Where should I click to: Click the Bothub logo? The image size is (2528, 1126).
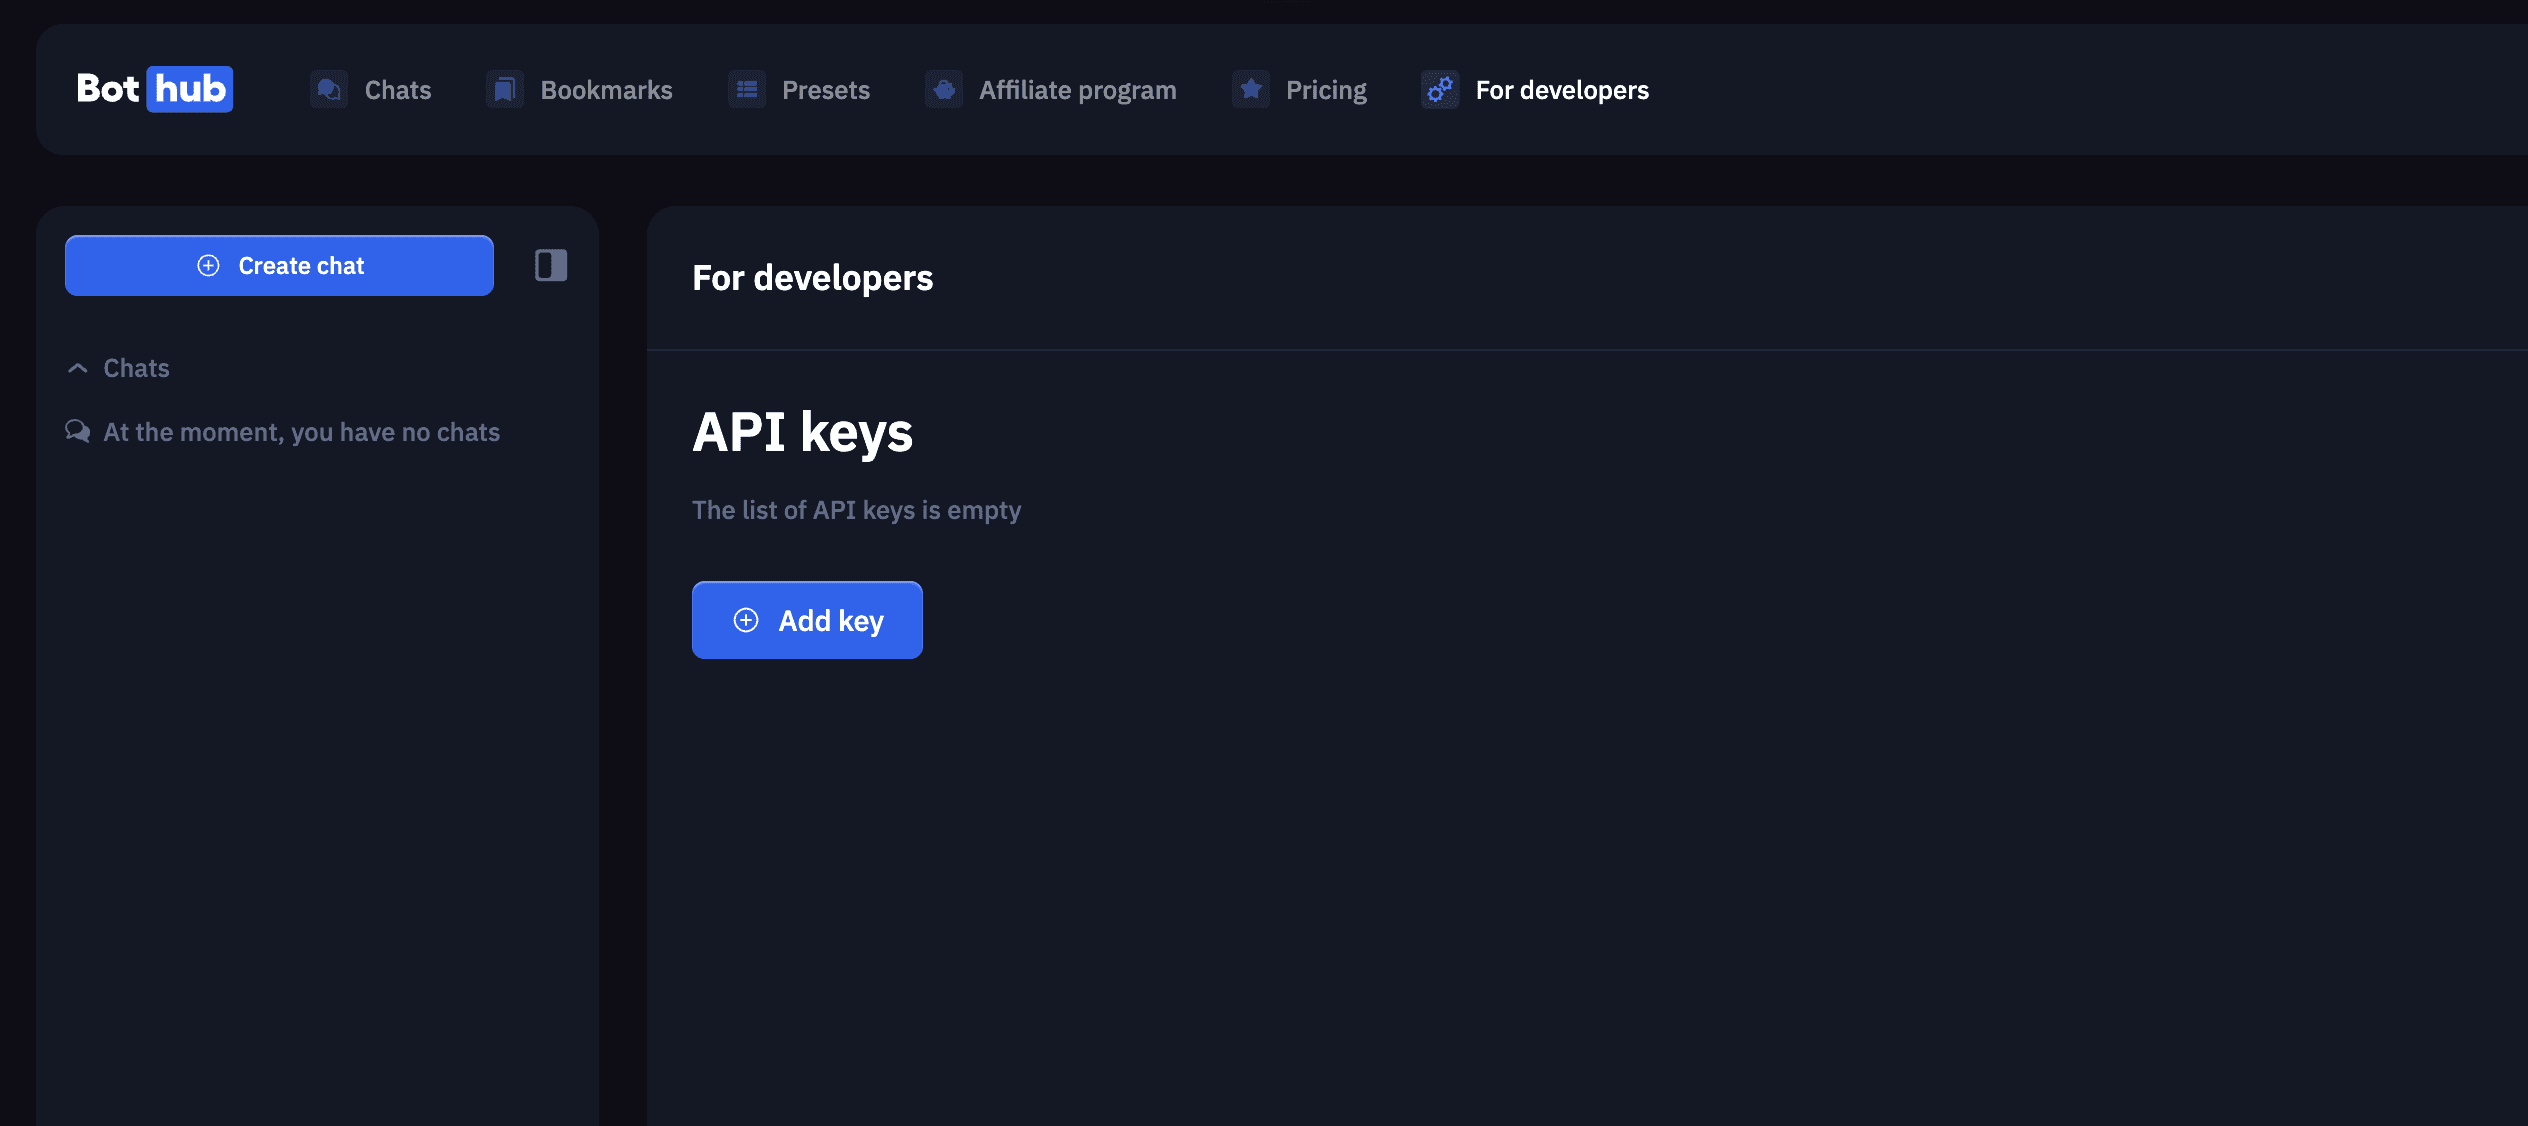[x=154, y=89]
